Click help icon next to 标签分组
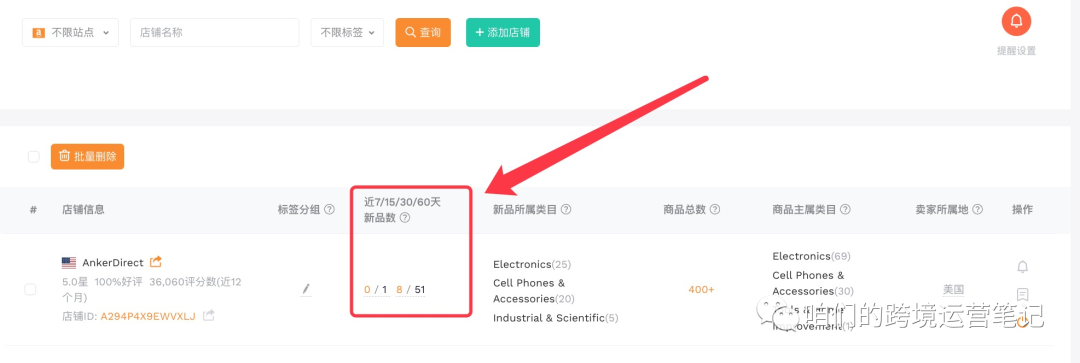 point(329,209)
